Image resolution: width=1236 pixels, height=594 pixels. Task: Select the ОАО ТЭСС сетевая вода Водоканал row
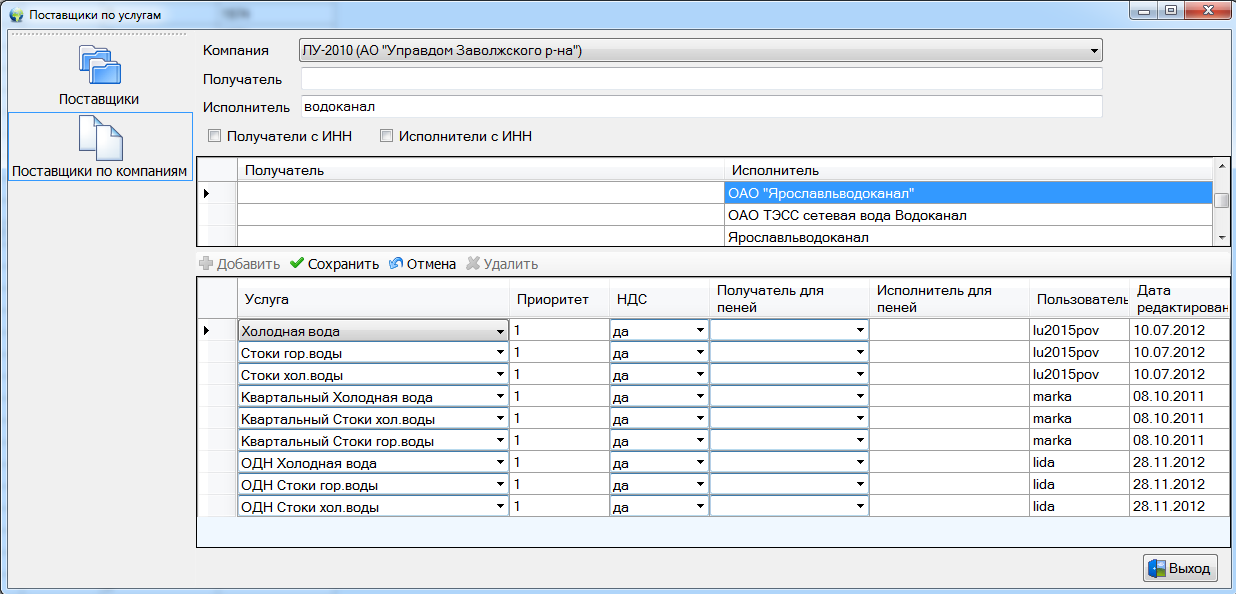tap(846, 215)
